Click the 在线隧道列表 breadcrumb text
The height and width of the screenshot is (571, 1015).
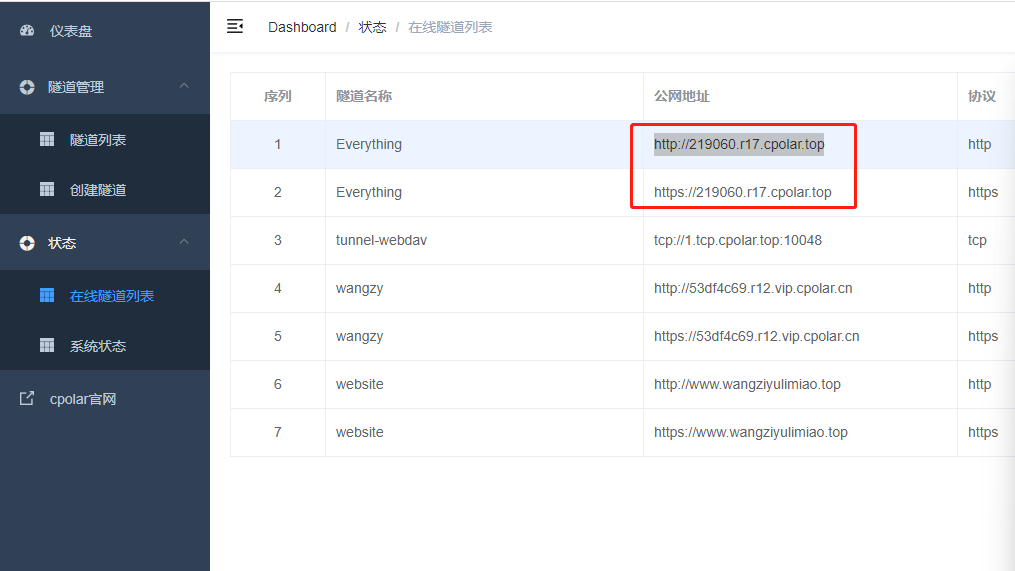click(x=450, y=27)
